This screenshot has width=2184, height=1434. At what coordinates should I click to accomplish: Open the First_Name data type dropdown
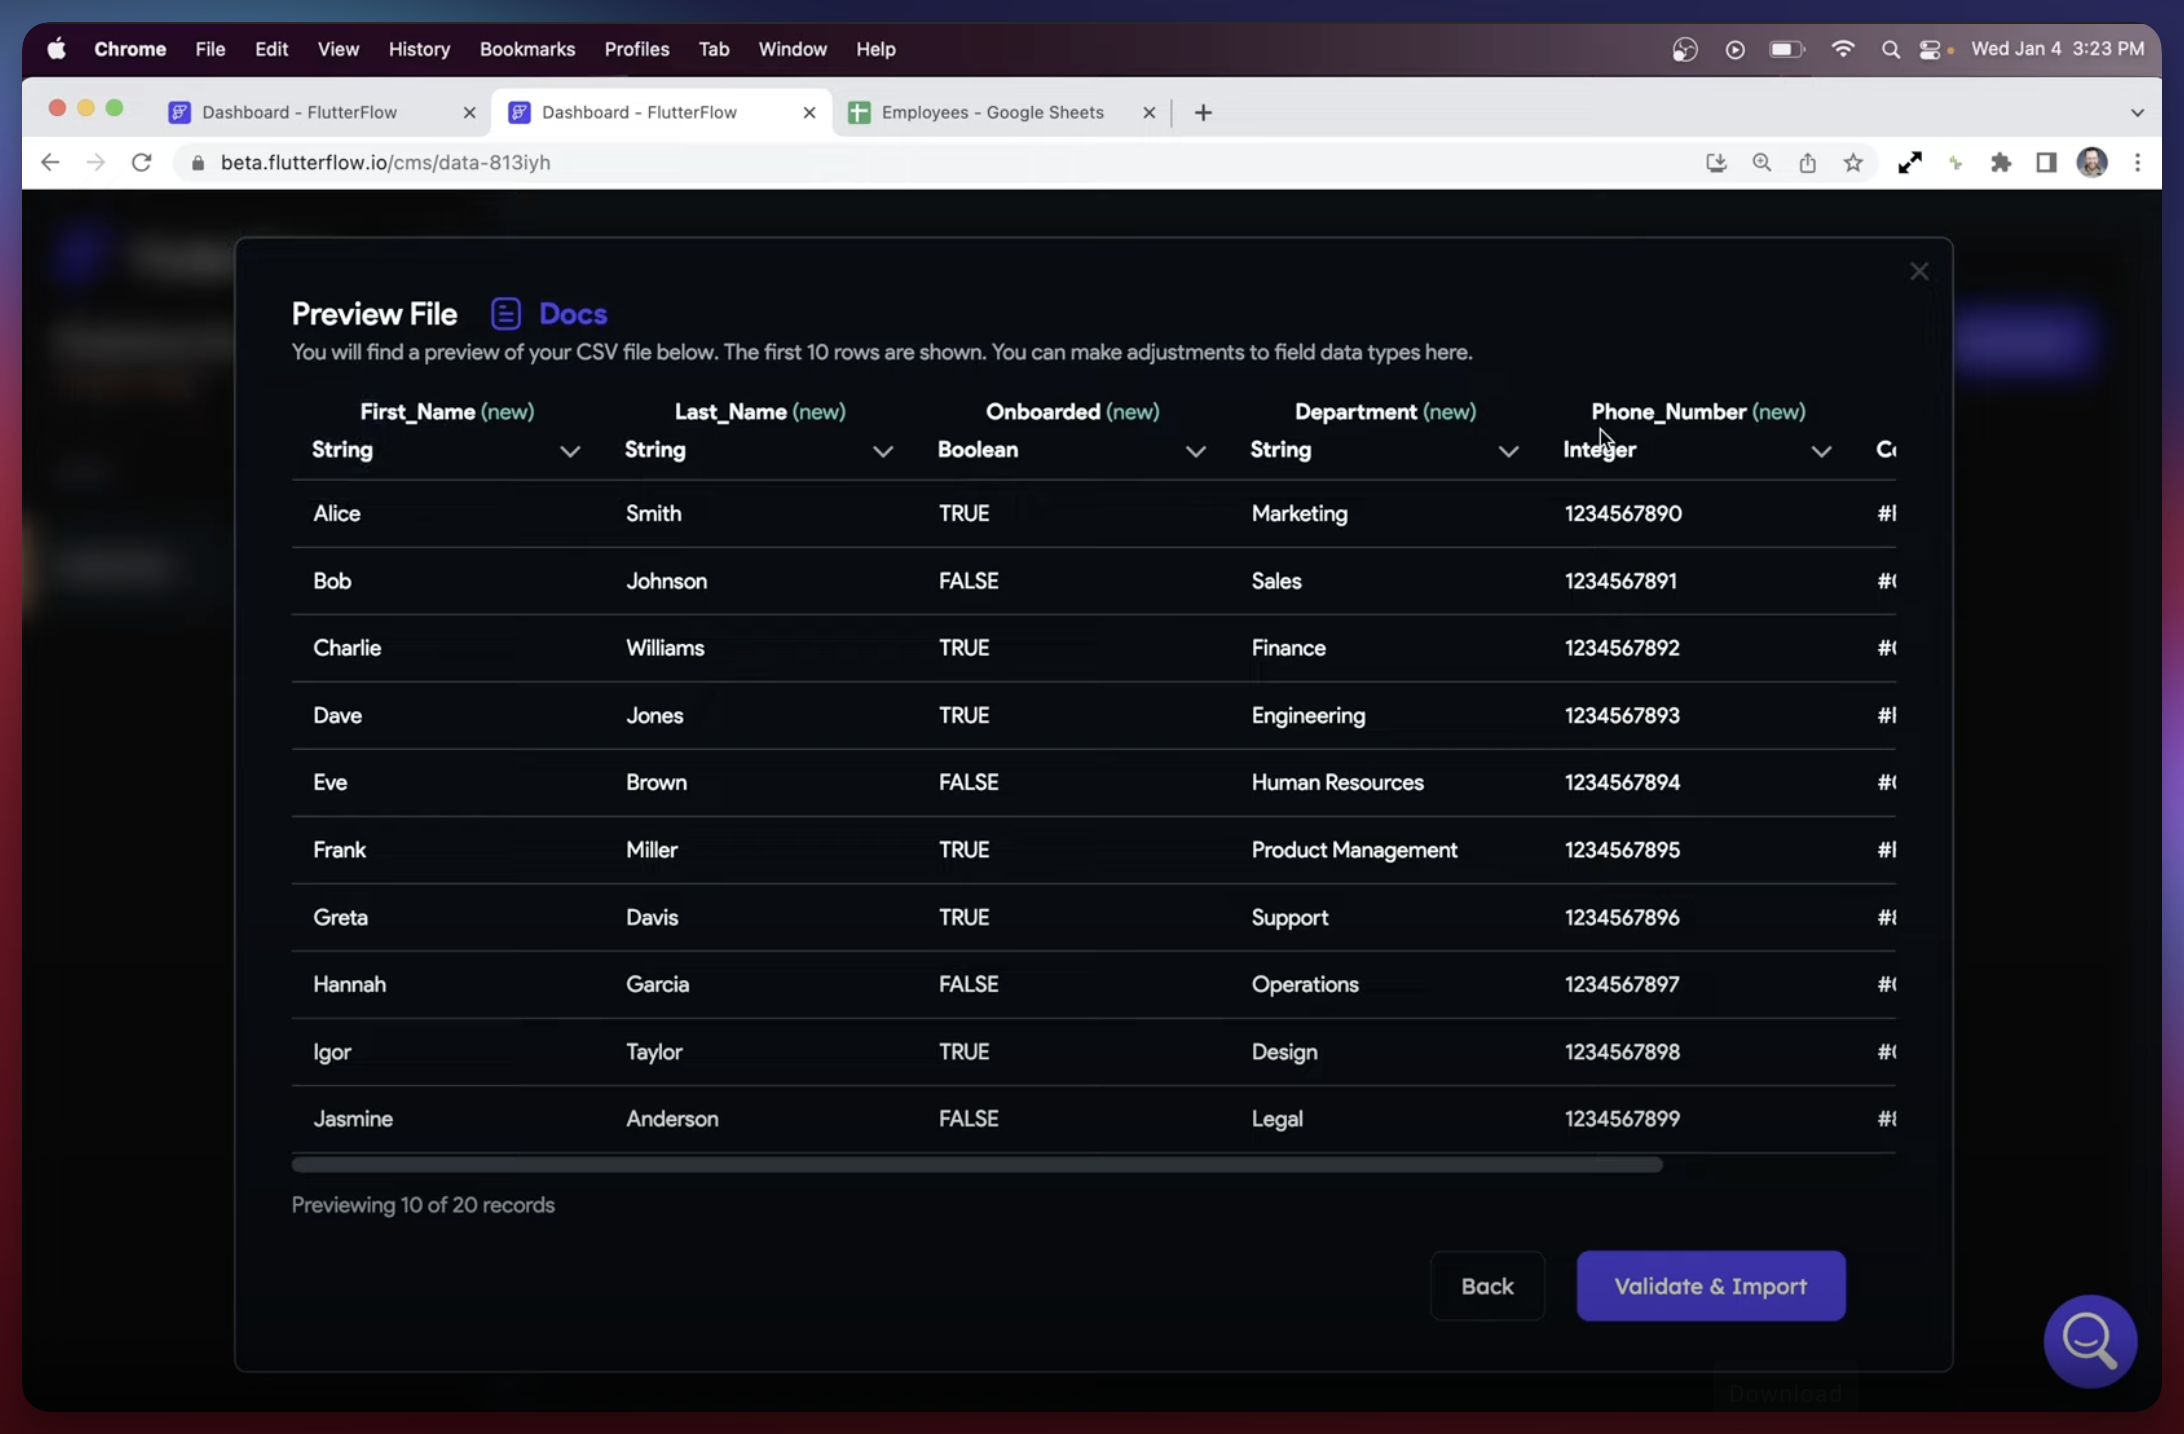pyautogui.click(x=570, y=451)
